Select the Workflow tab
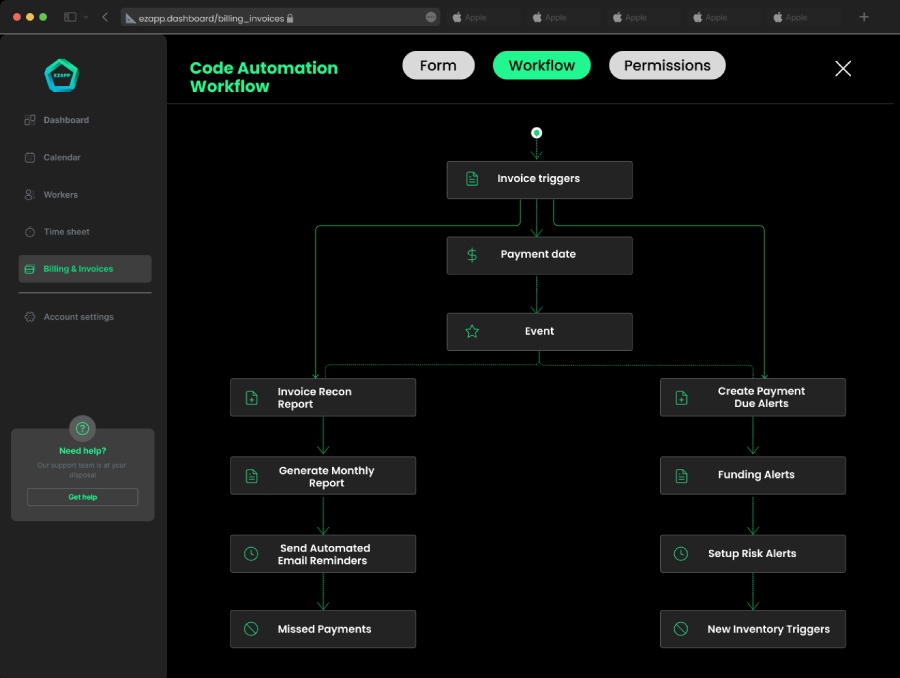This screenshot has height=678, width=900. coord(542,66)
